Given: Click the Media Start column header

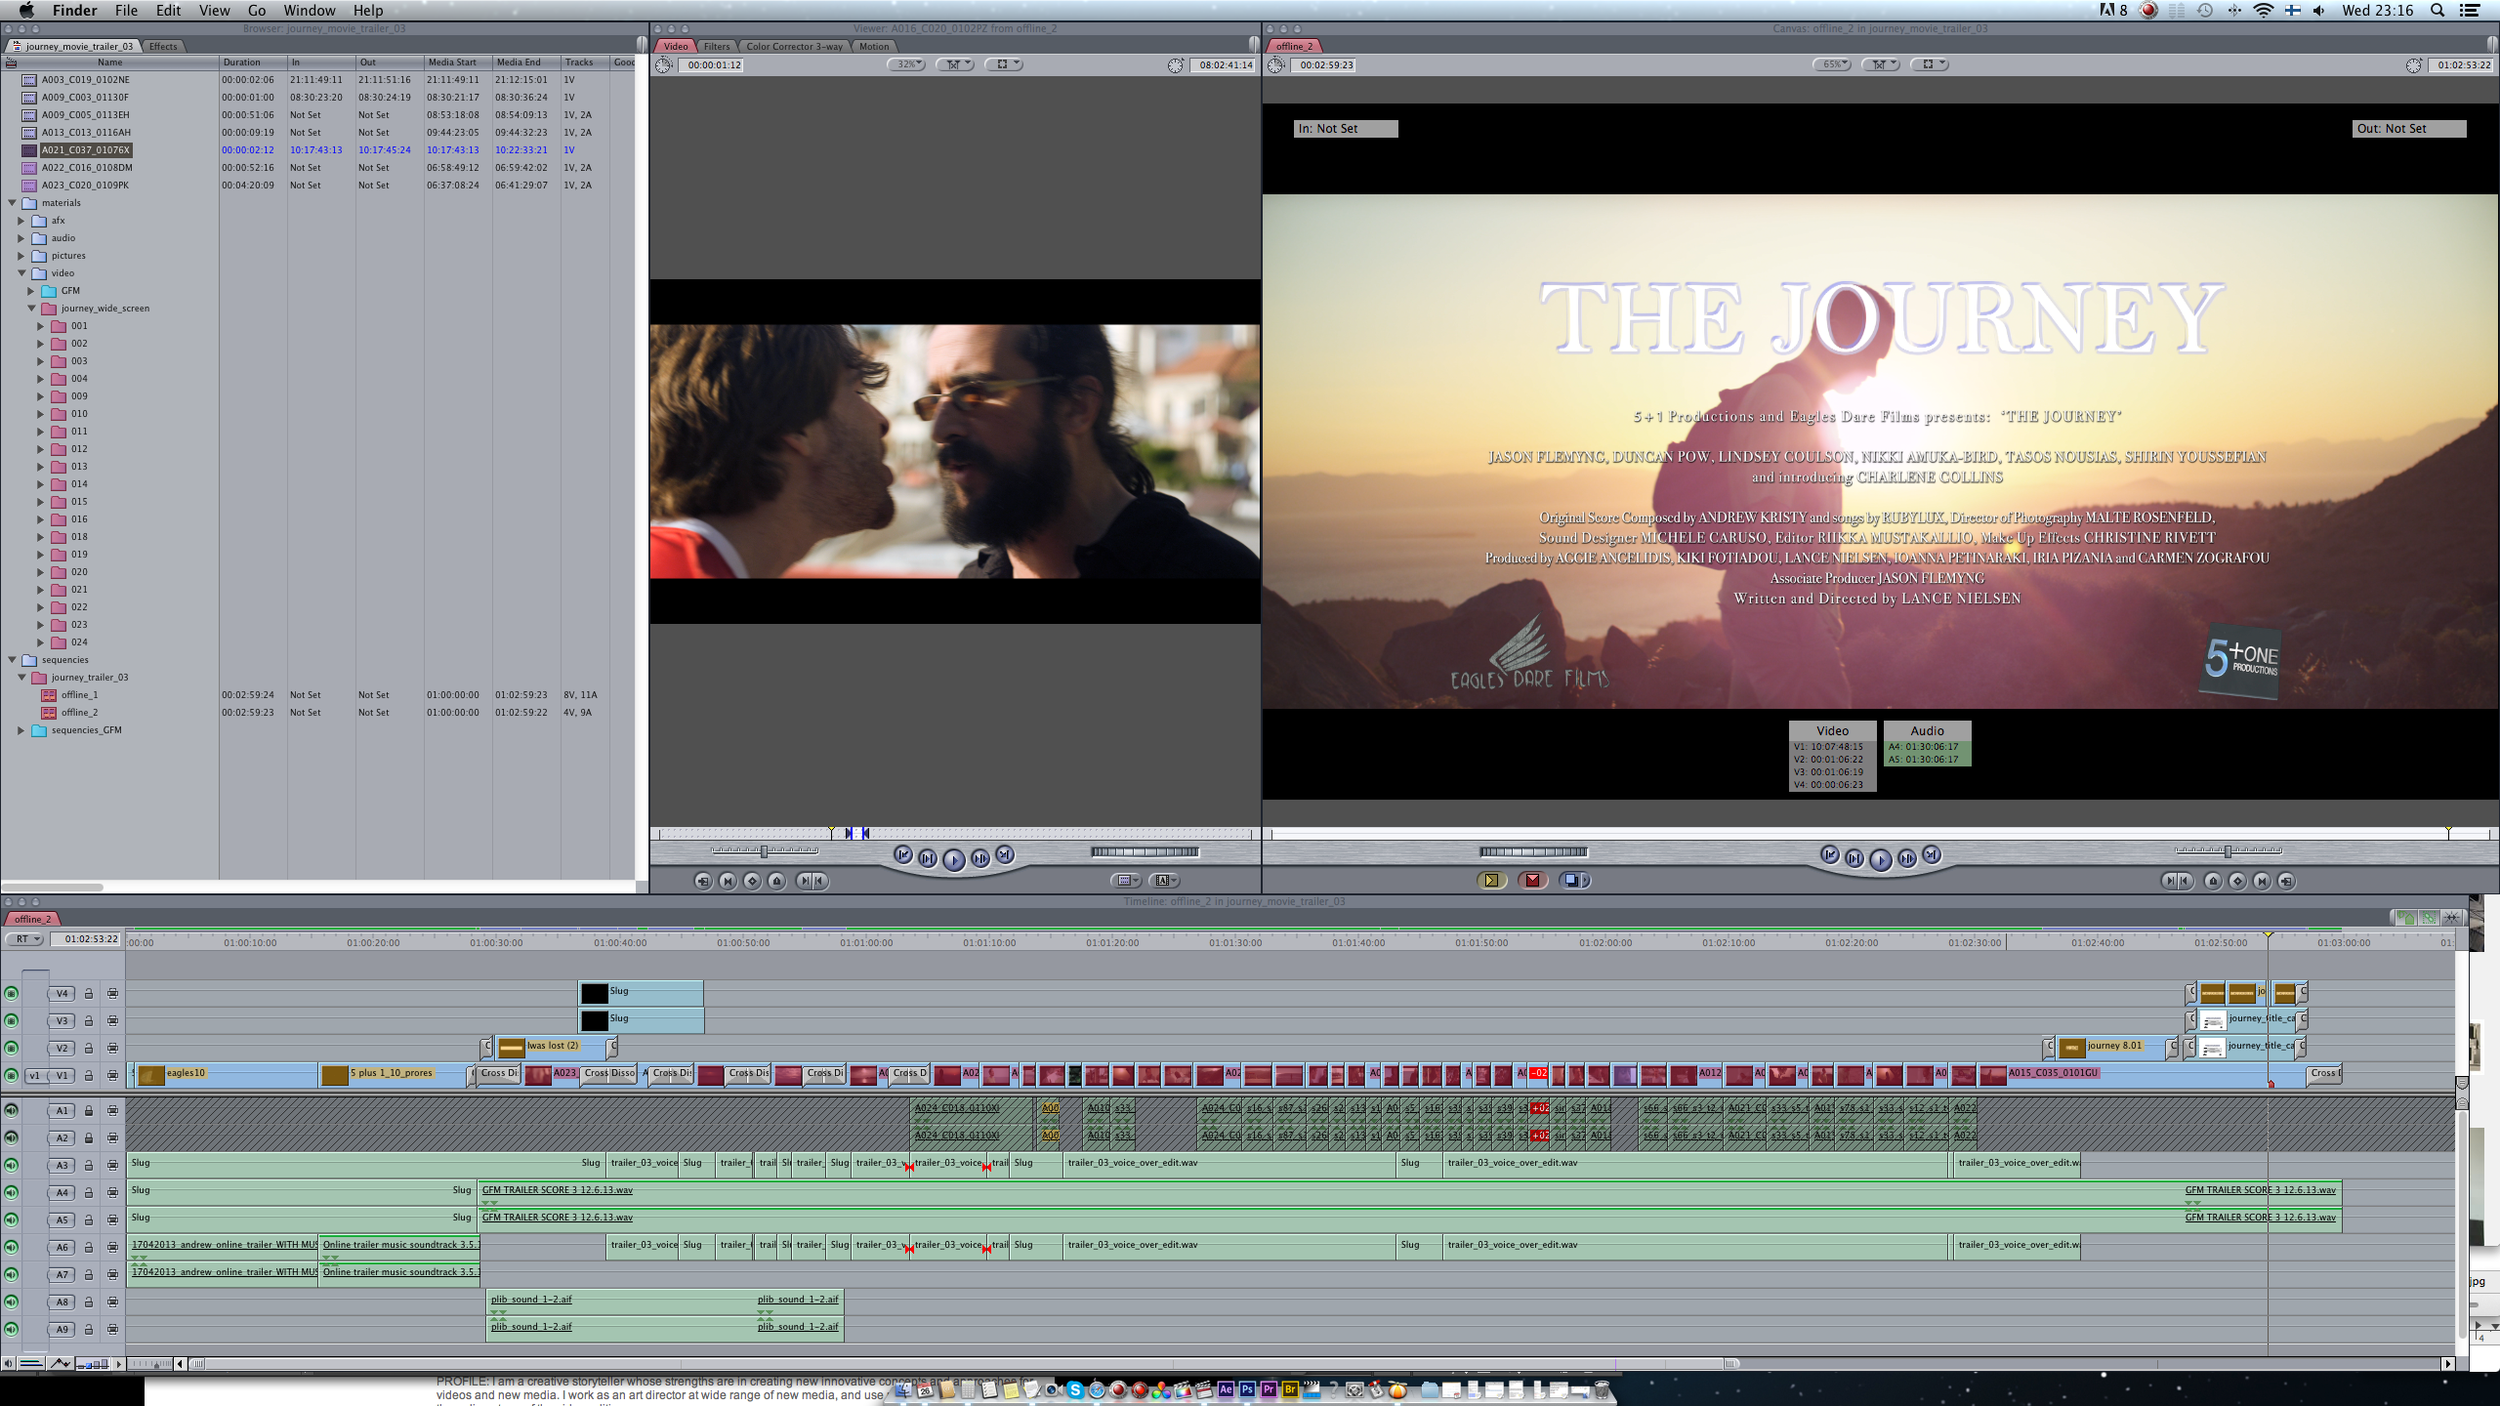Looking at the screenshot, I should coord(458,62).
